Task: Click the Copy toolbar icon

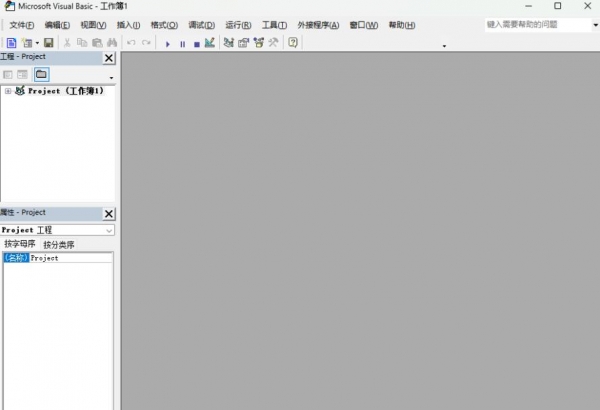Action: pyautogui.click(x=82, y=43)
